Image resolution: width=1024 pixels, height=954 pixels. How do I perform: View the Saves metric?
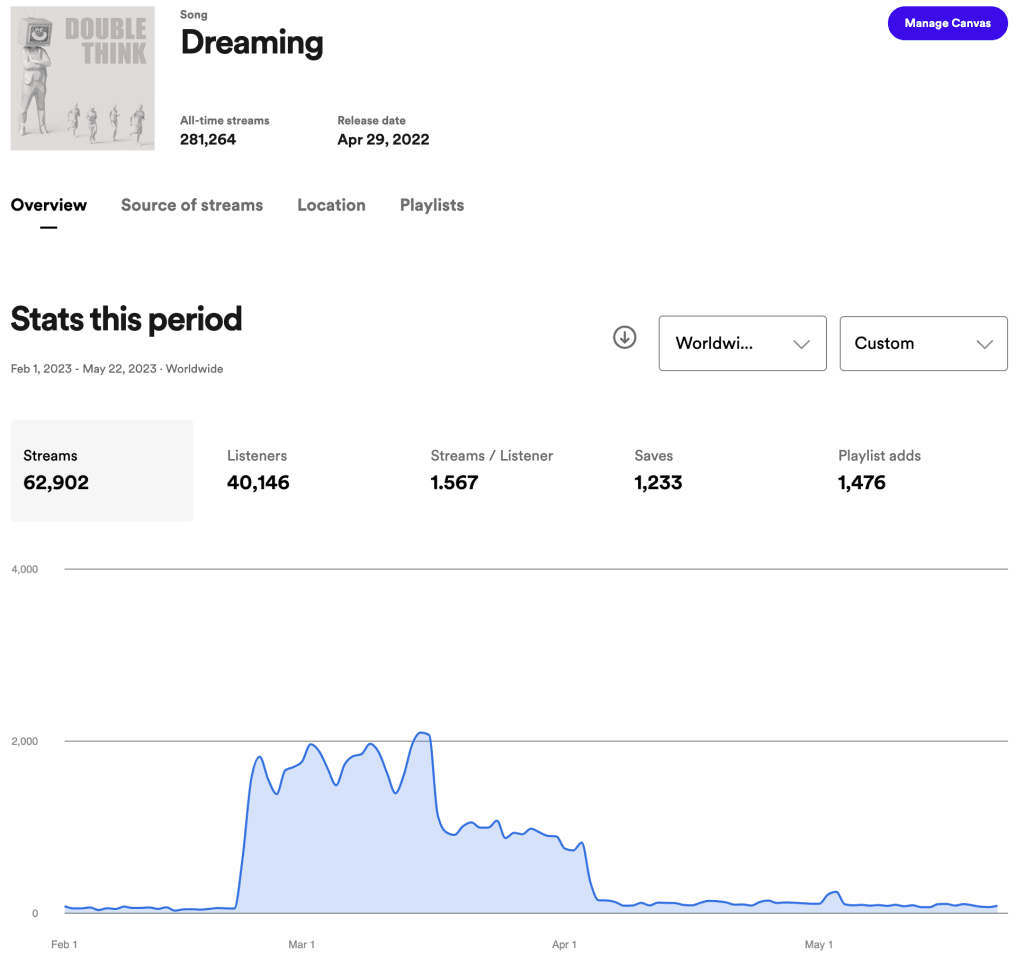pos(658,470)
